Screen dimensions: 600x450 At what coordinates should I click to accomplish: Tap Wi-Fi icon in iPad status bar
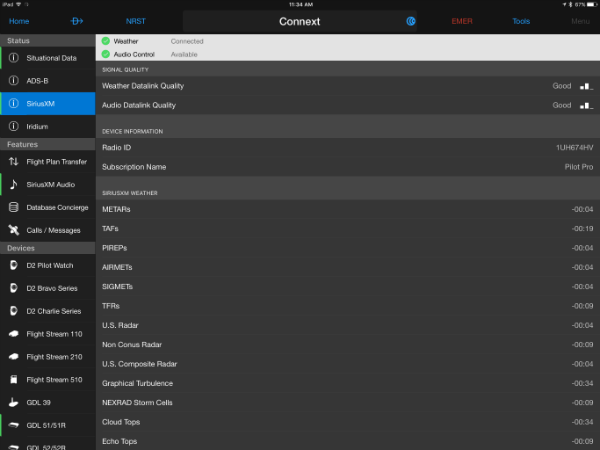click(18, 5)
